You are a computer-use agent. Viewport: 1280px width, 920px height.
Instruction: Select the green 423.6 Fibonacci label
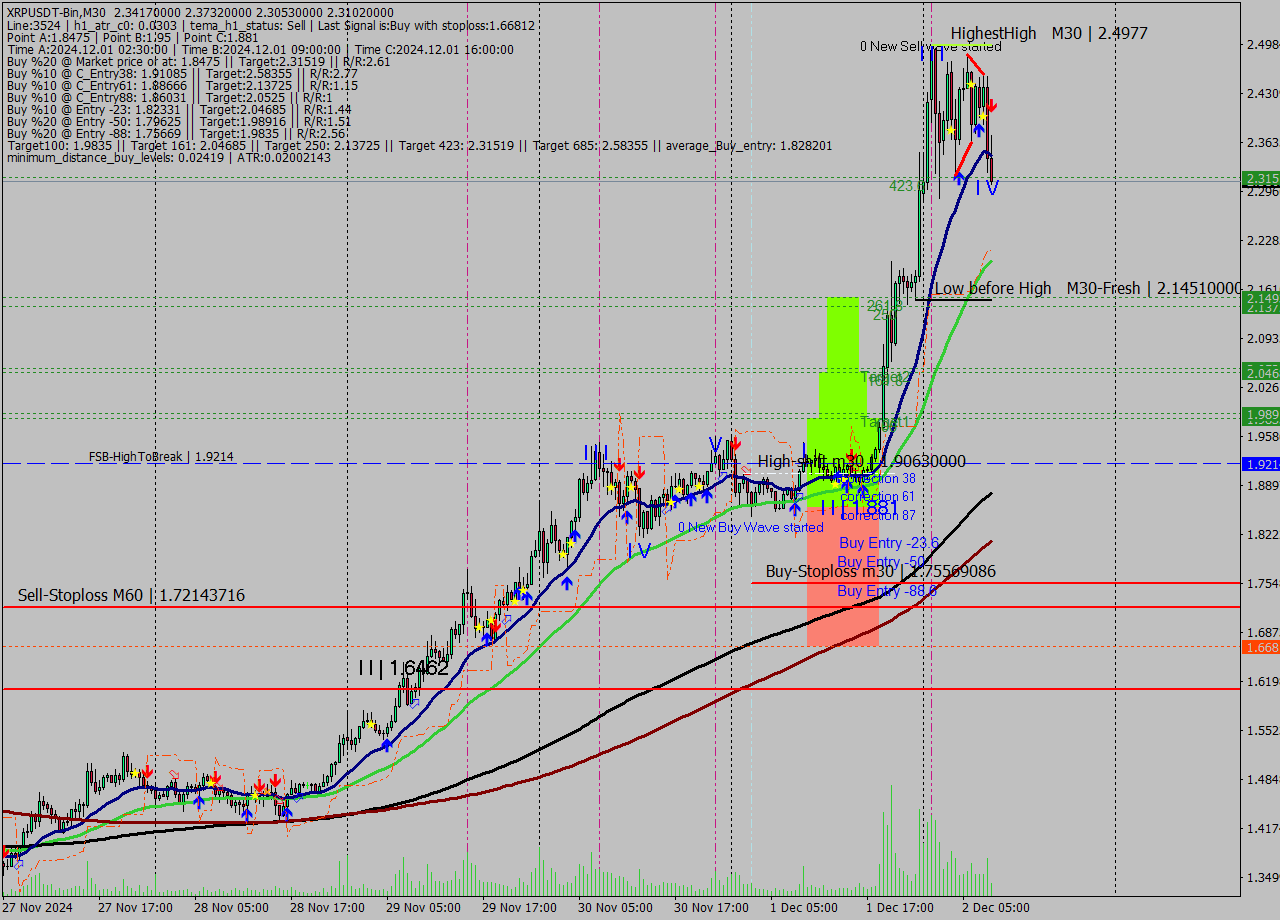click(x=906, y=185)
